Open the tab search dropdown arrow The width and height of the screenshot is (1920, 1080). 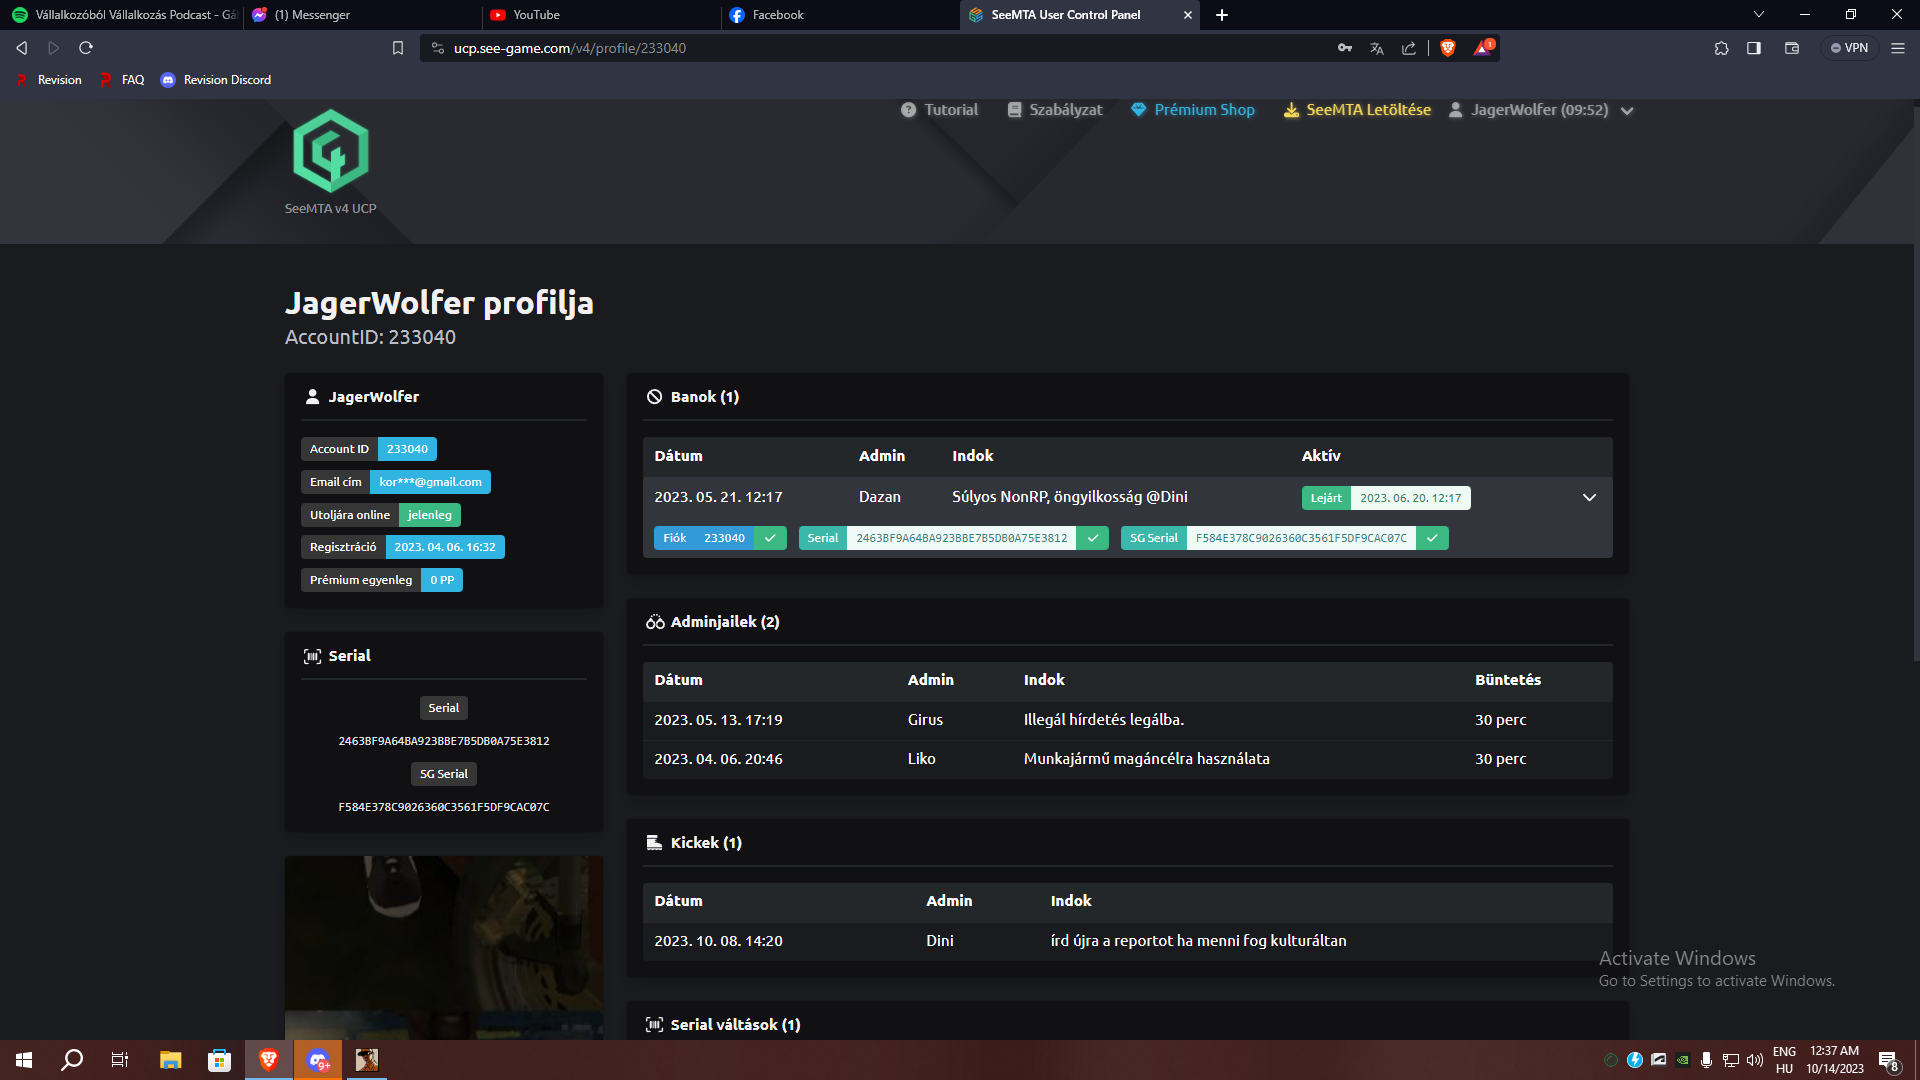click(x=1759, y=15)
